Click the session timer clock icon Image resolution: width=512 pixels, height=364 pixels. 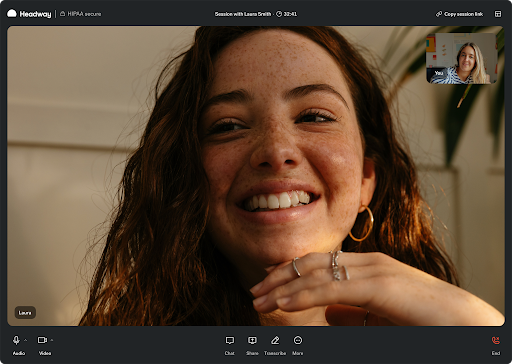[x=279, y=14]
